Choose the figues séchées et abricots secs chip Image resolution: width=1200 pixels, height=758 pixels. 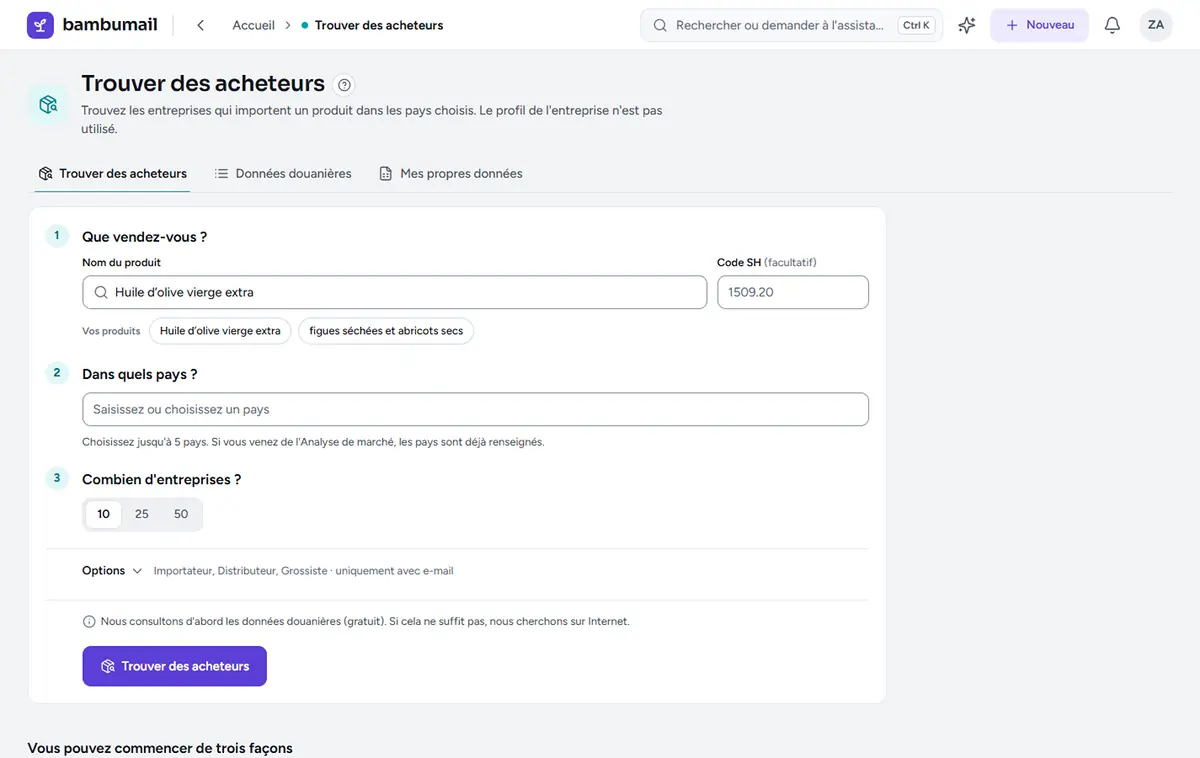click(x=386, y=331)
